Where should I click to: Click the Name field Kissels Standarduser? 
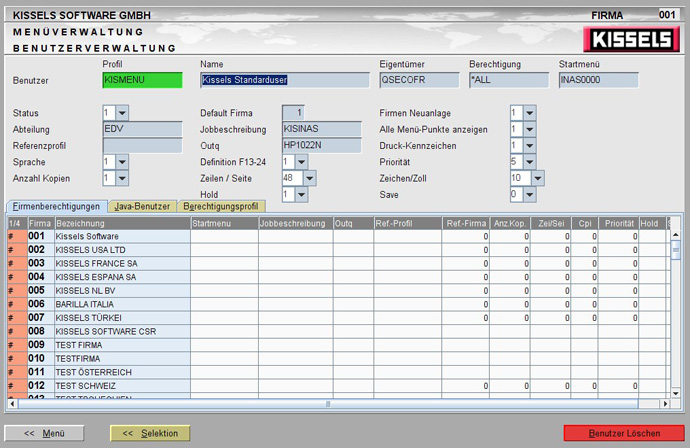285,80
